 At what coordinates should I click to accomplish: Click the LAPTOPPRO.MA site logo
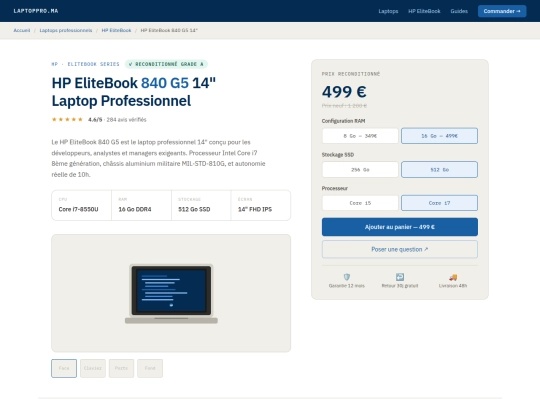[x=36, y=11]
